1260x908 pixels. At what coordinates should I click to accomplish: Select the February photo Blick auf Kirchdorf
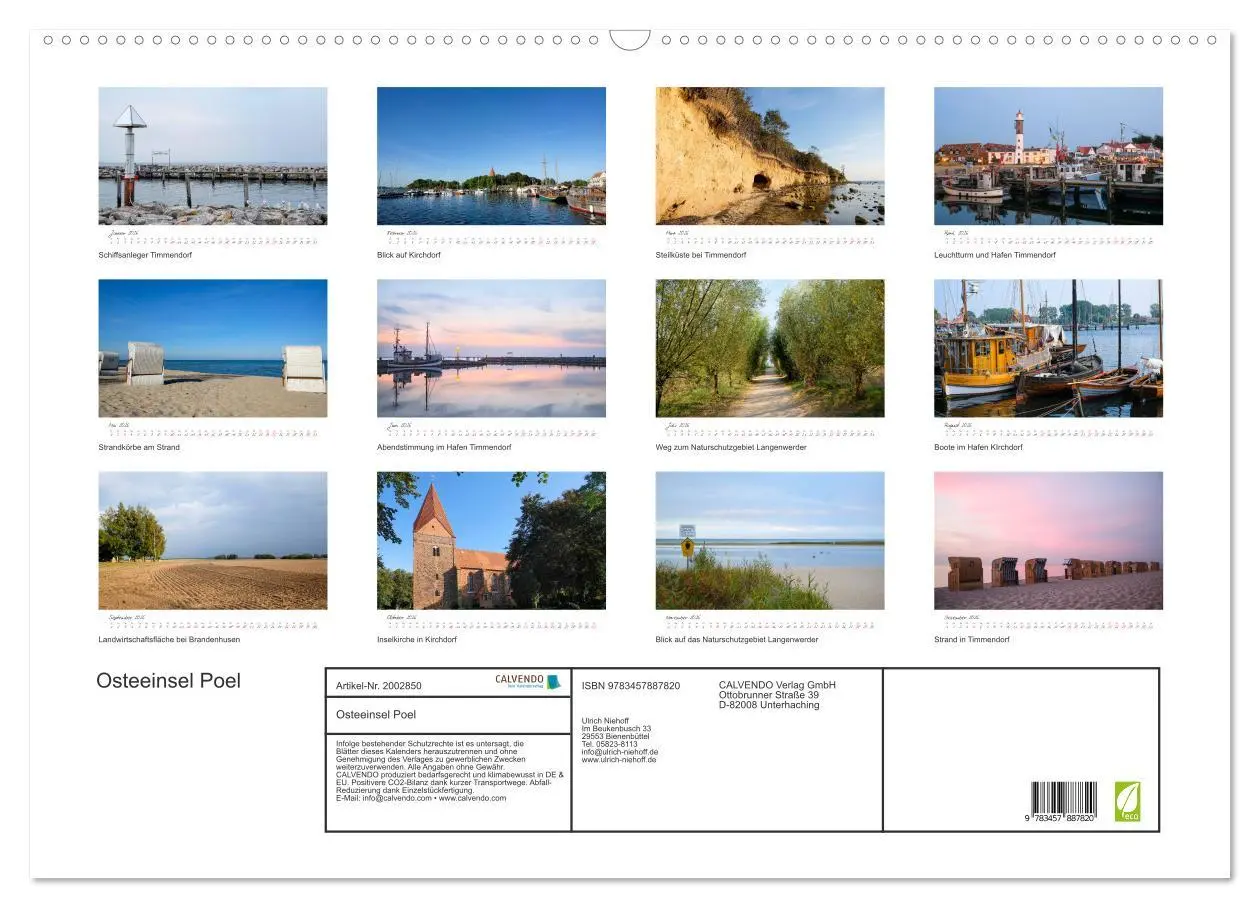point(492,156)
